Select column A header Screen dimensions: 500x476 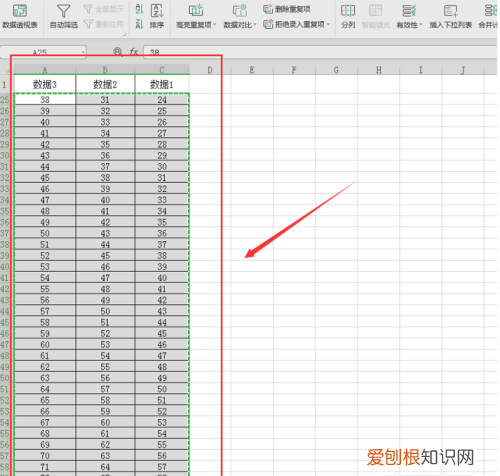45,70
